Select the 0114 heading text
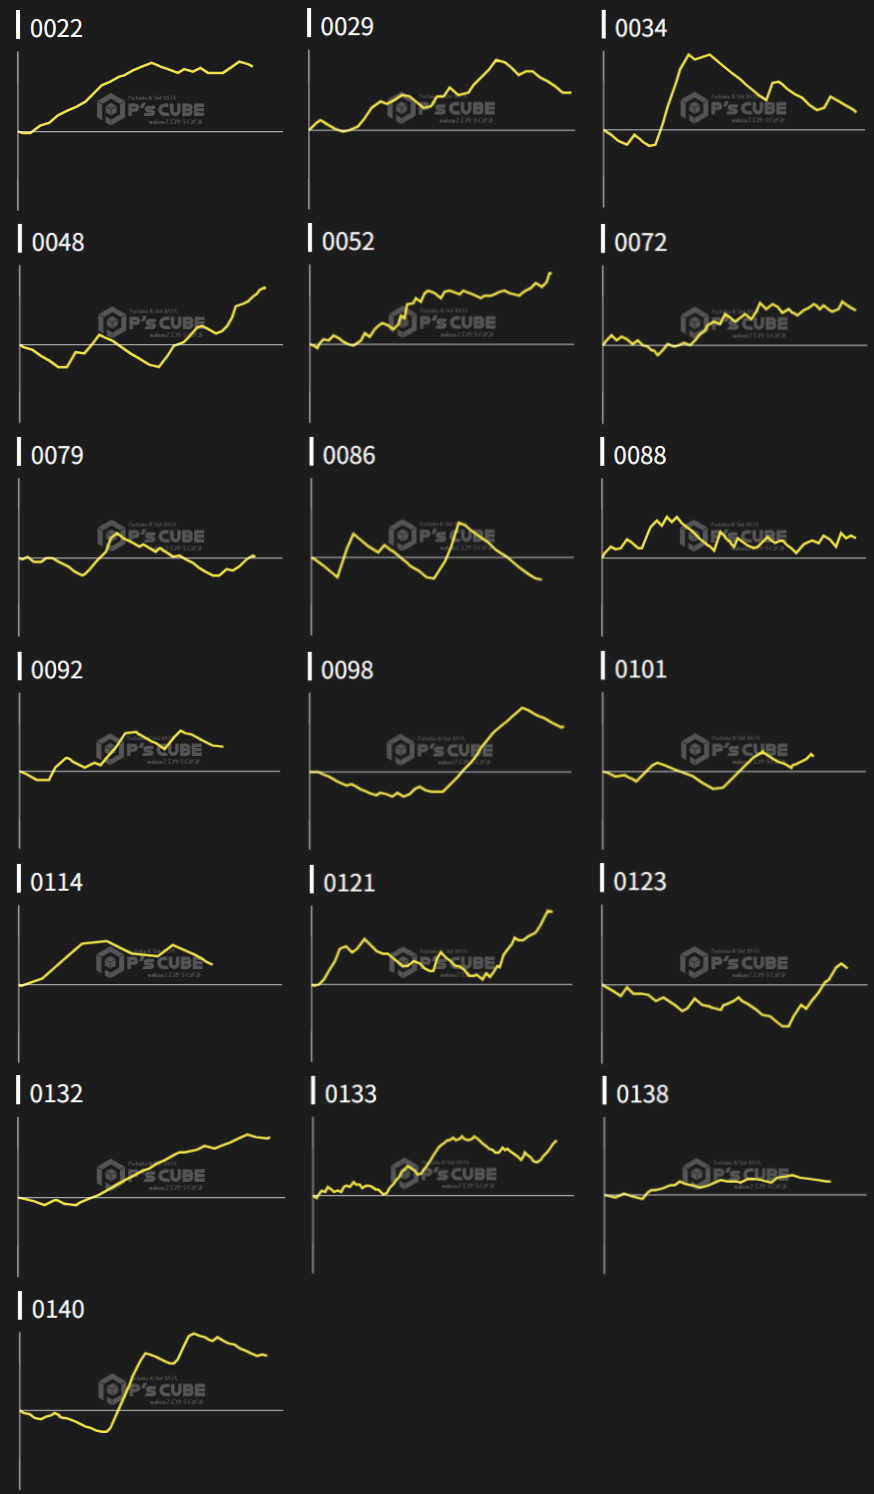 (57, 882)
